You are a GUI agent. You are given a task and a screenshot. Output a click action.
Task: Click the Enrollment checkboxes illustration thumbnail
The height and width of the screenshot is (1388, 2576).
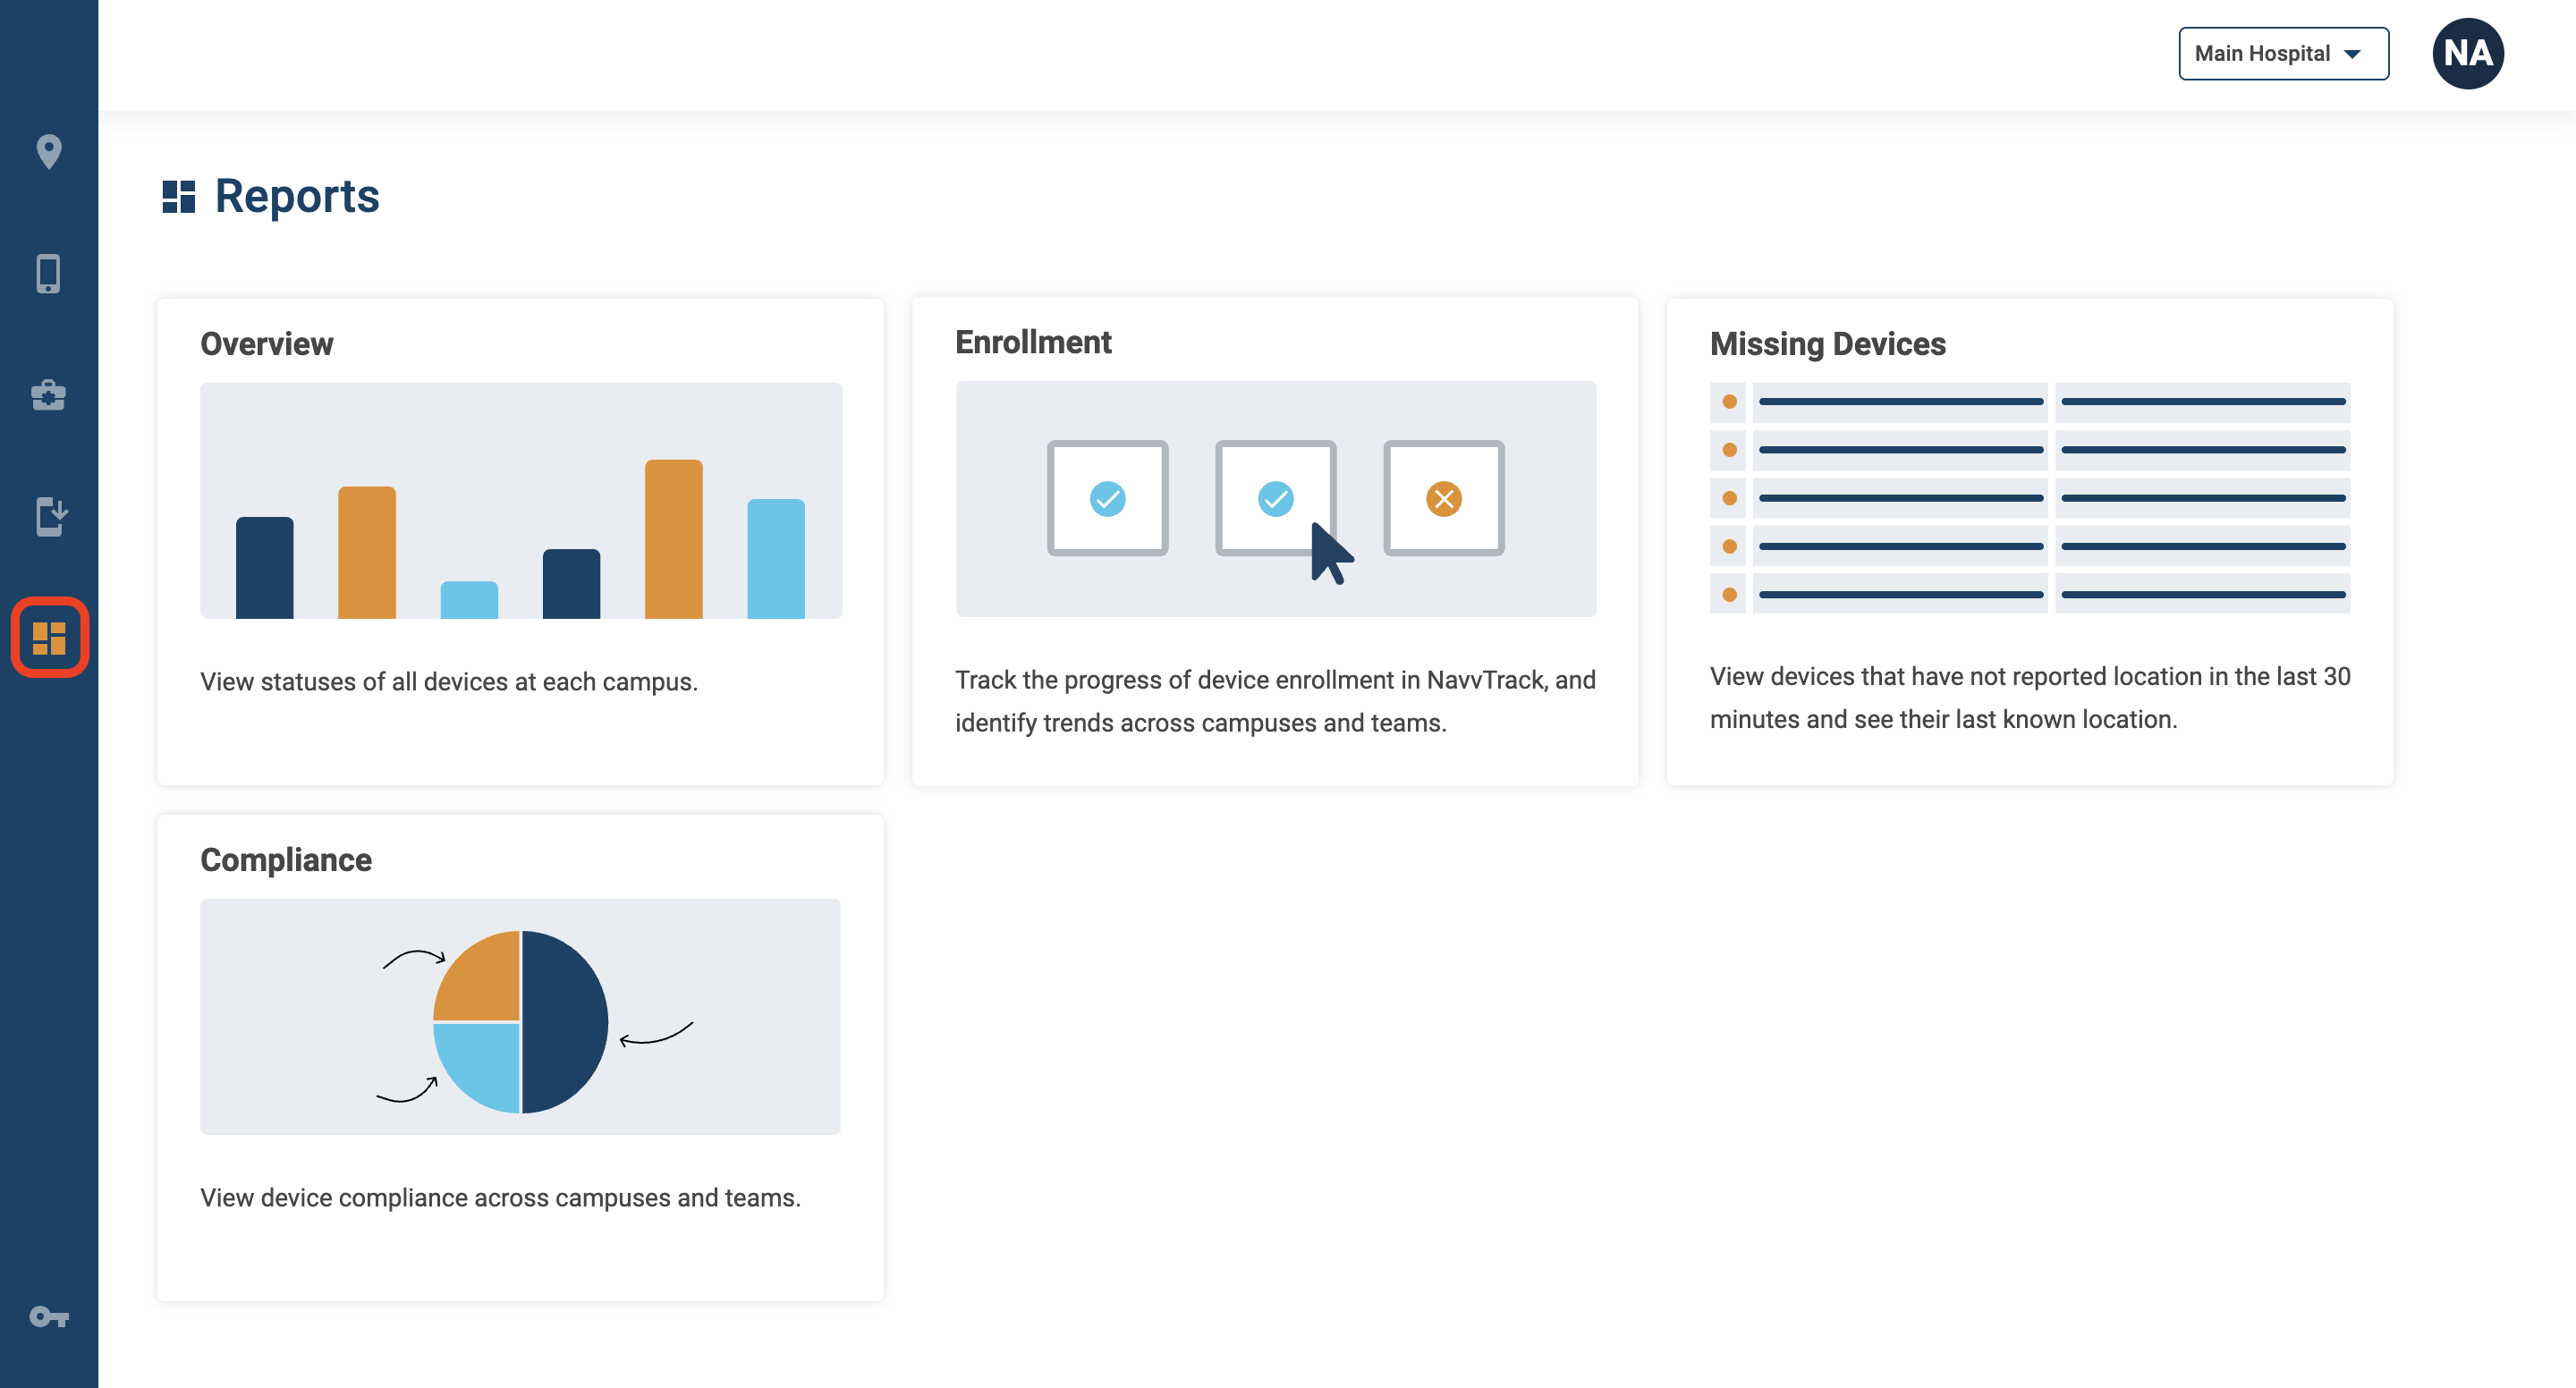click(x=1276, y=499)
